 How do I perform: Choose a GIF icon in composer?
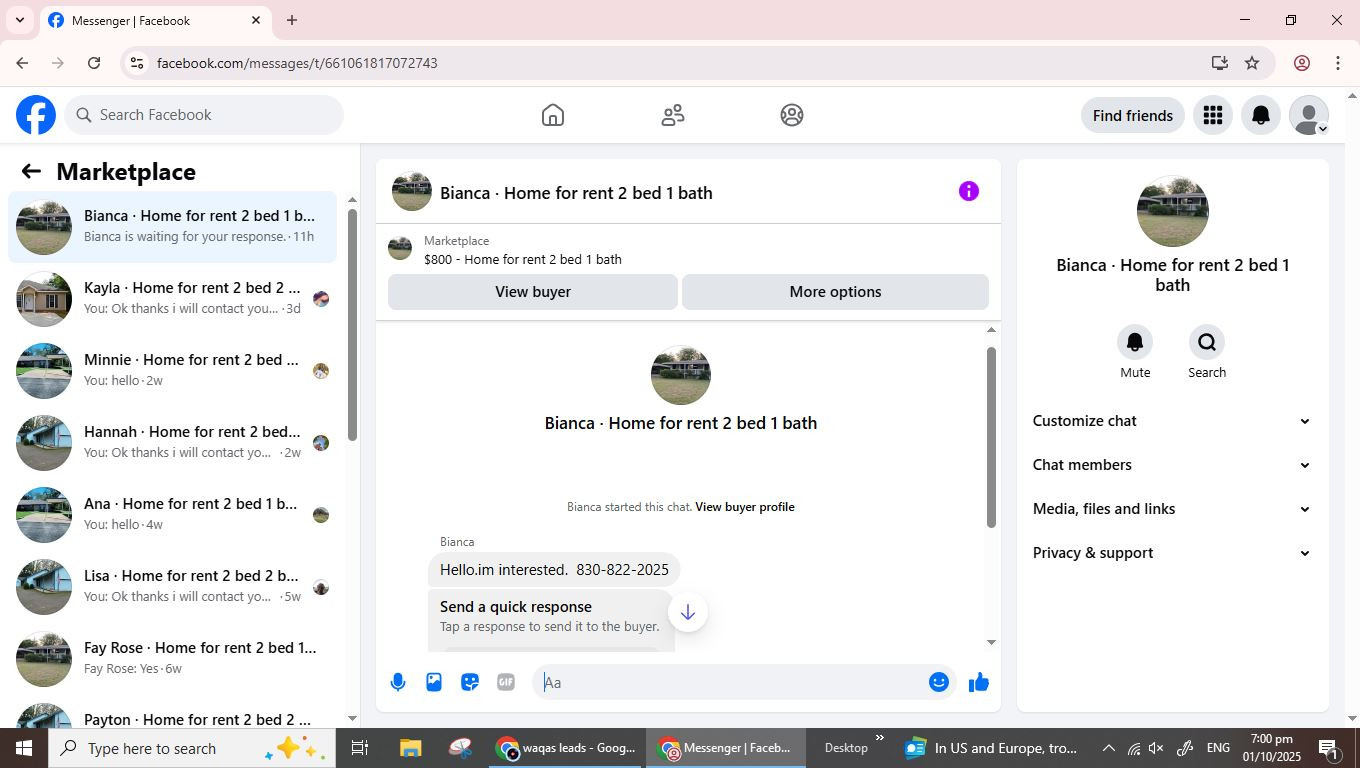pos(506,682)
